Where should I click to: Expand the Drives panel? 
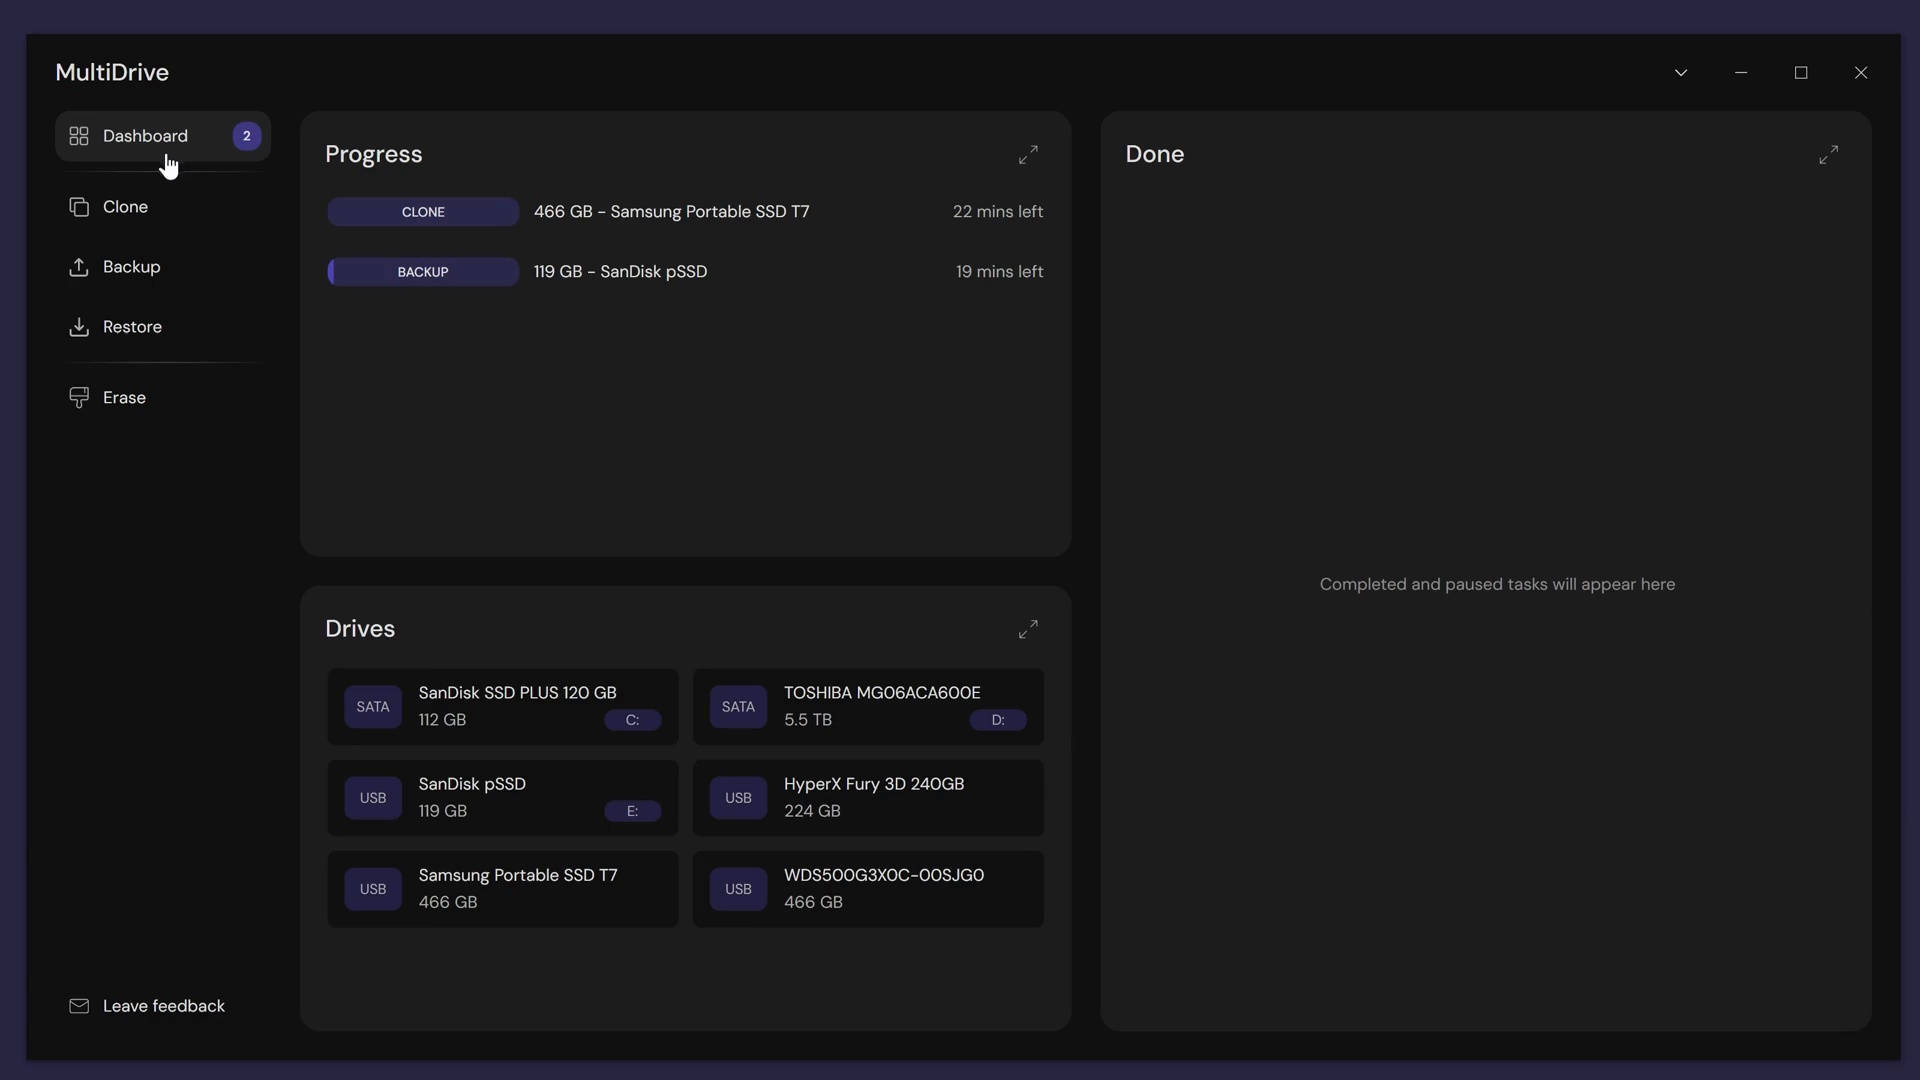click(1028, 629)
